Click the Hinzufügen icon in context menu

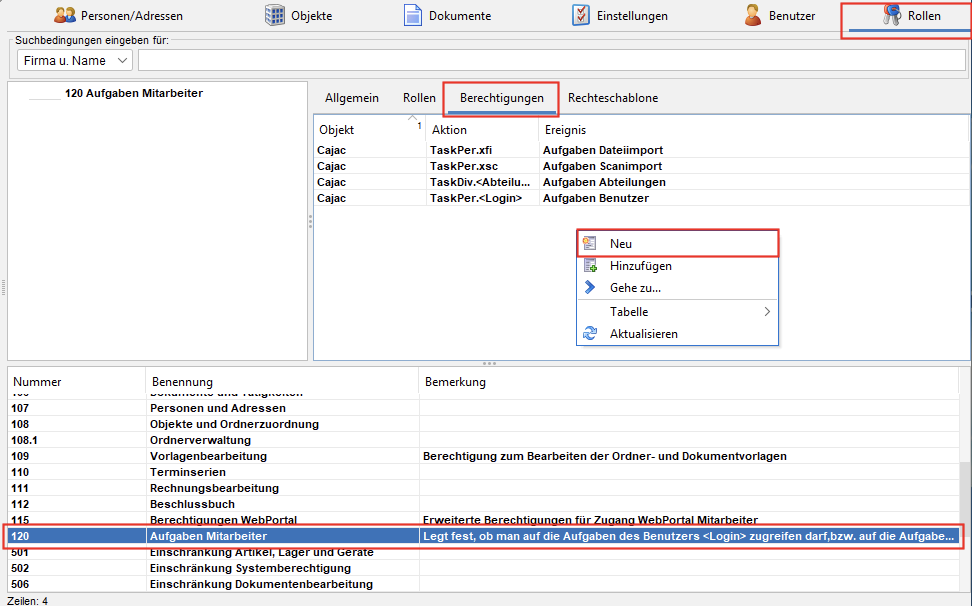[x=590, y=266]
